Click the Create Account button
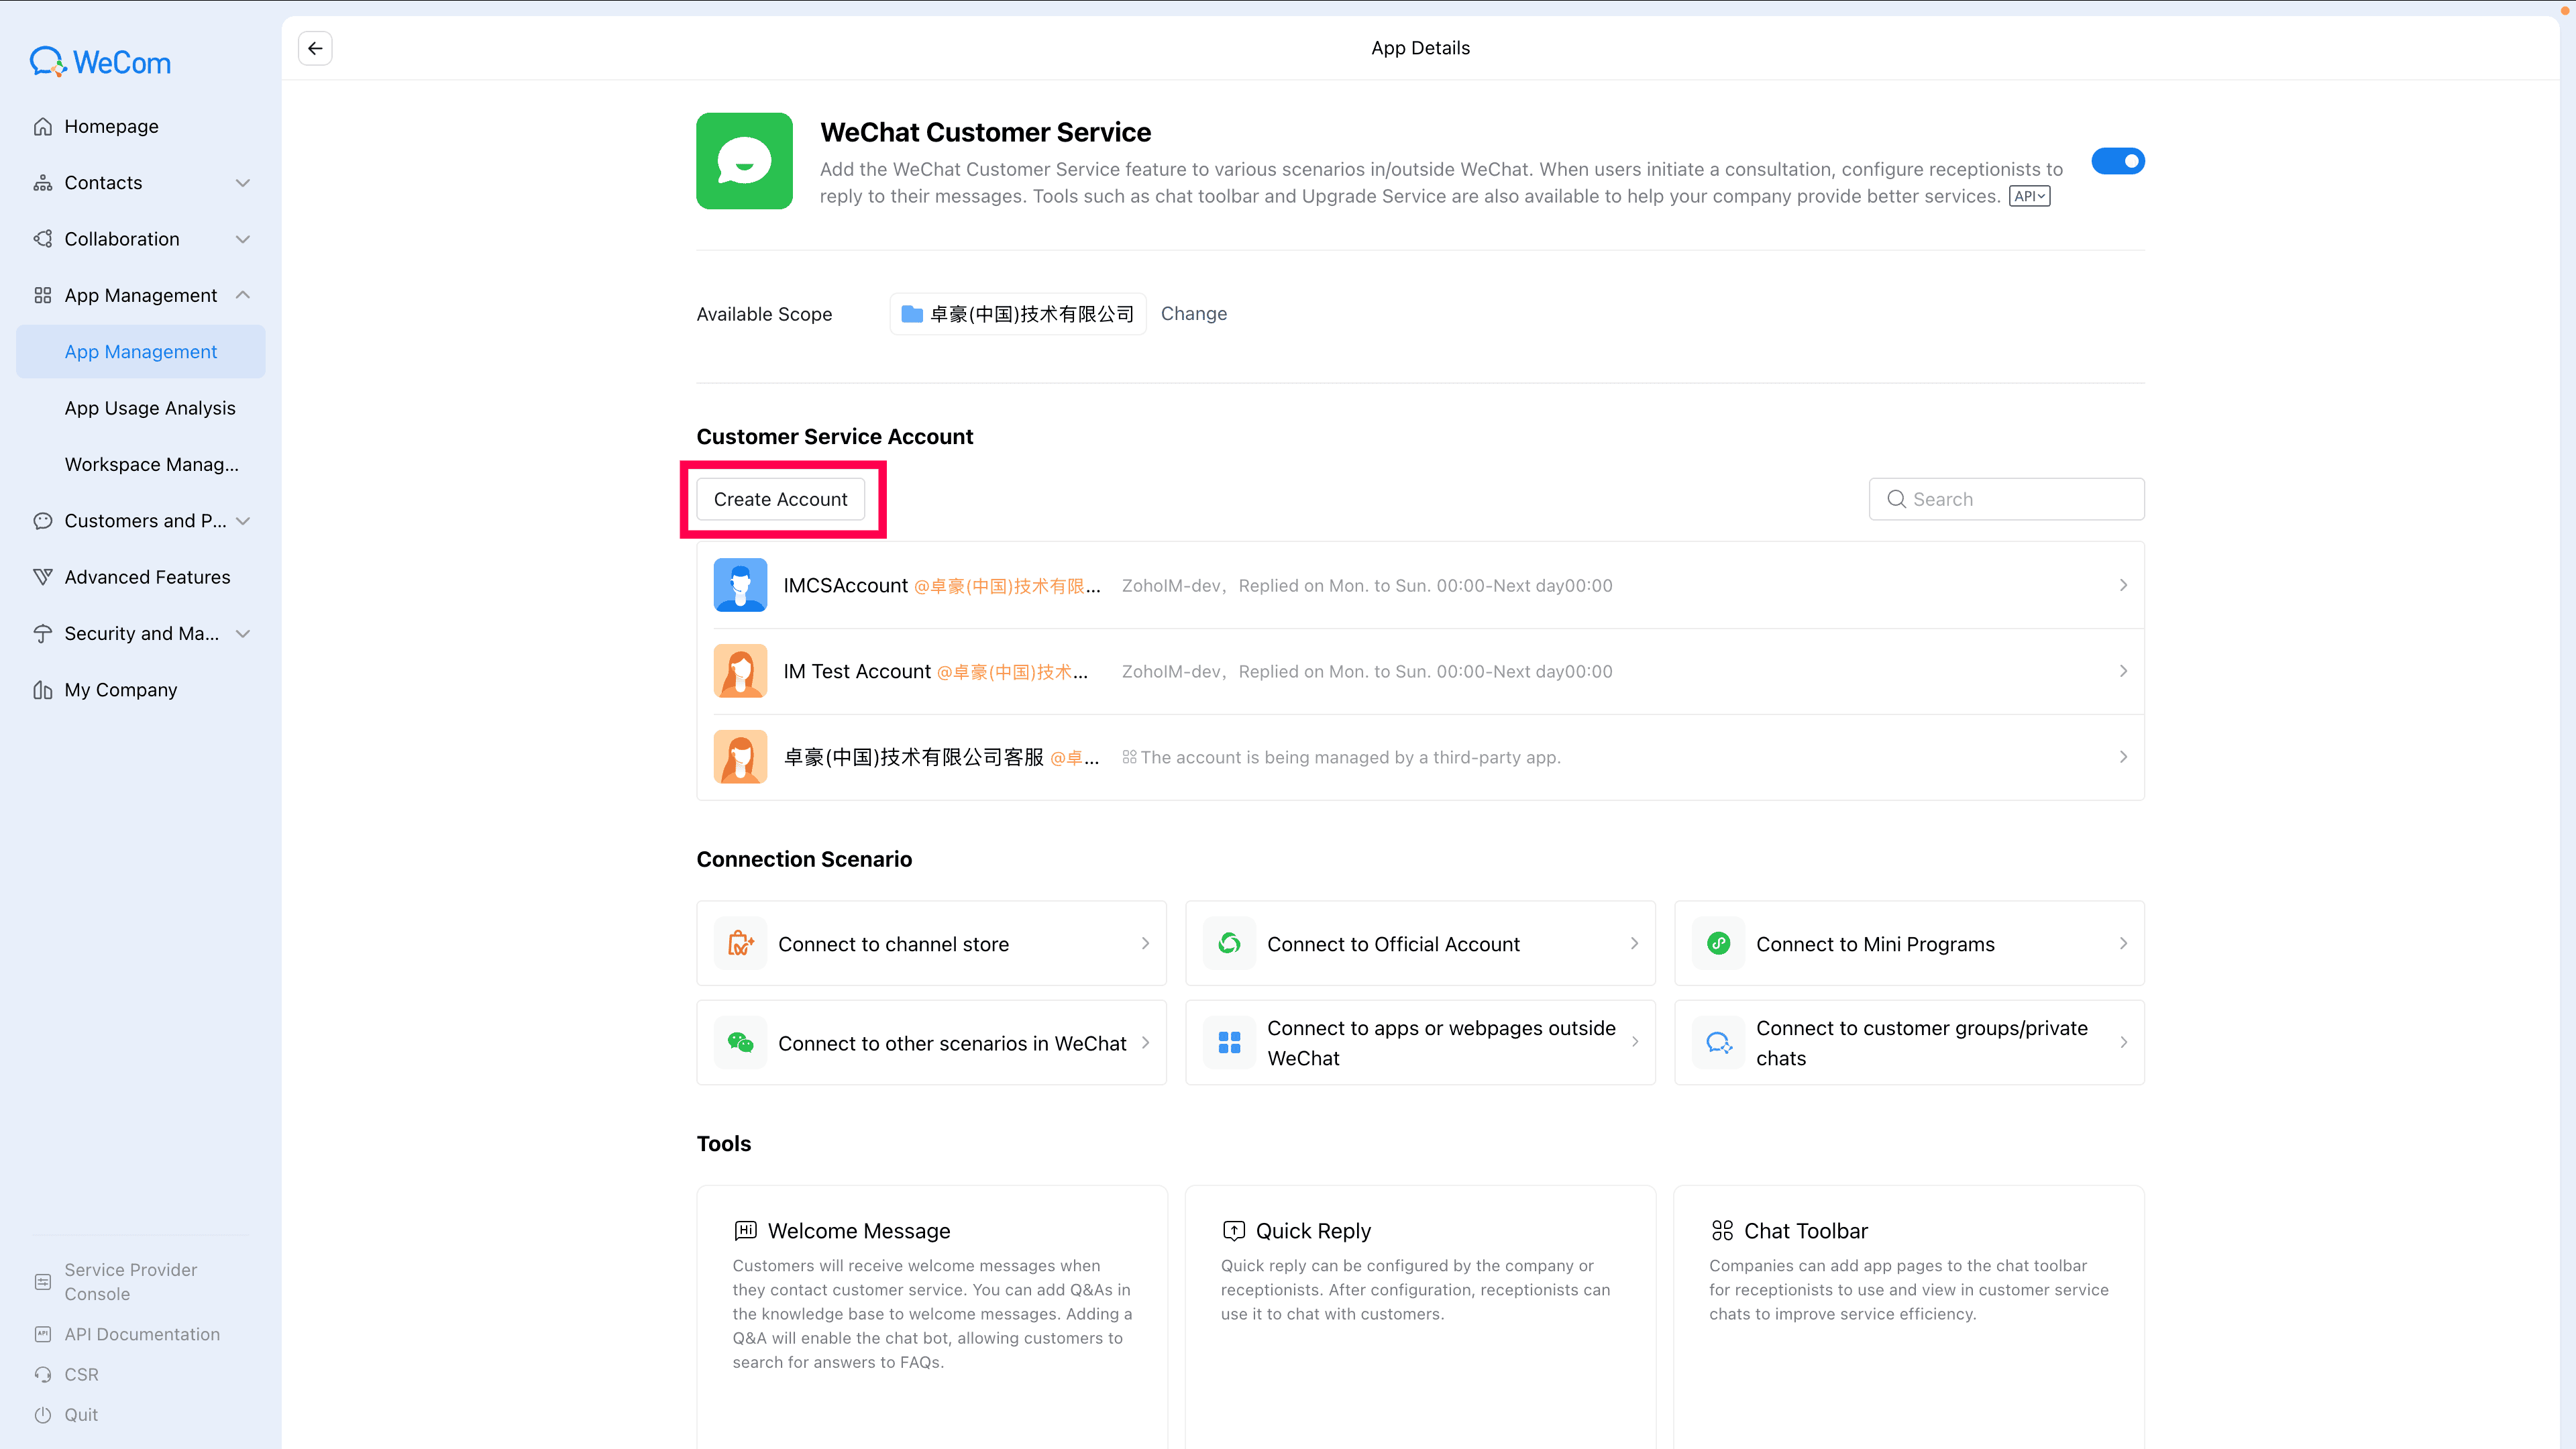This screenshot has height=1449, width=2576. 780,499
